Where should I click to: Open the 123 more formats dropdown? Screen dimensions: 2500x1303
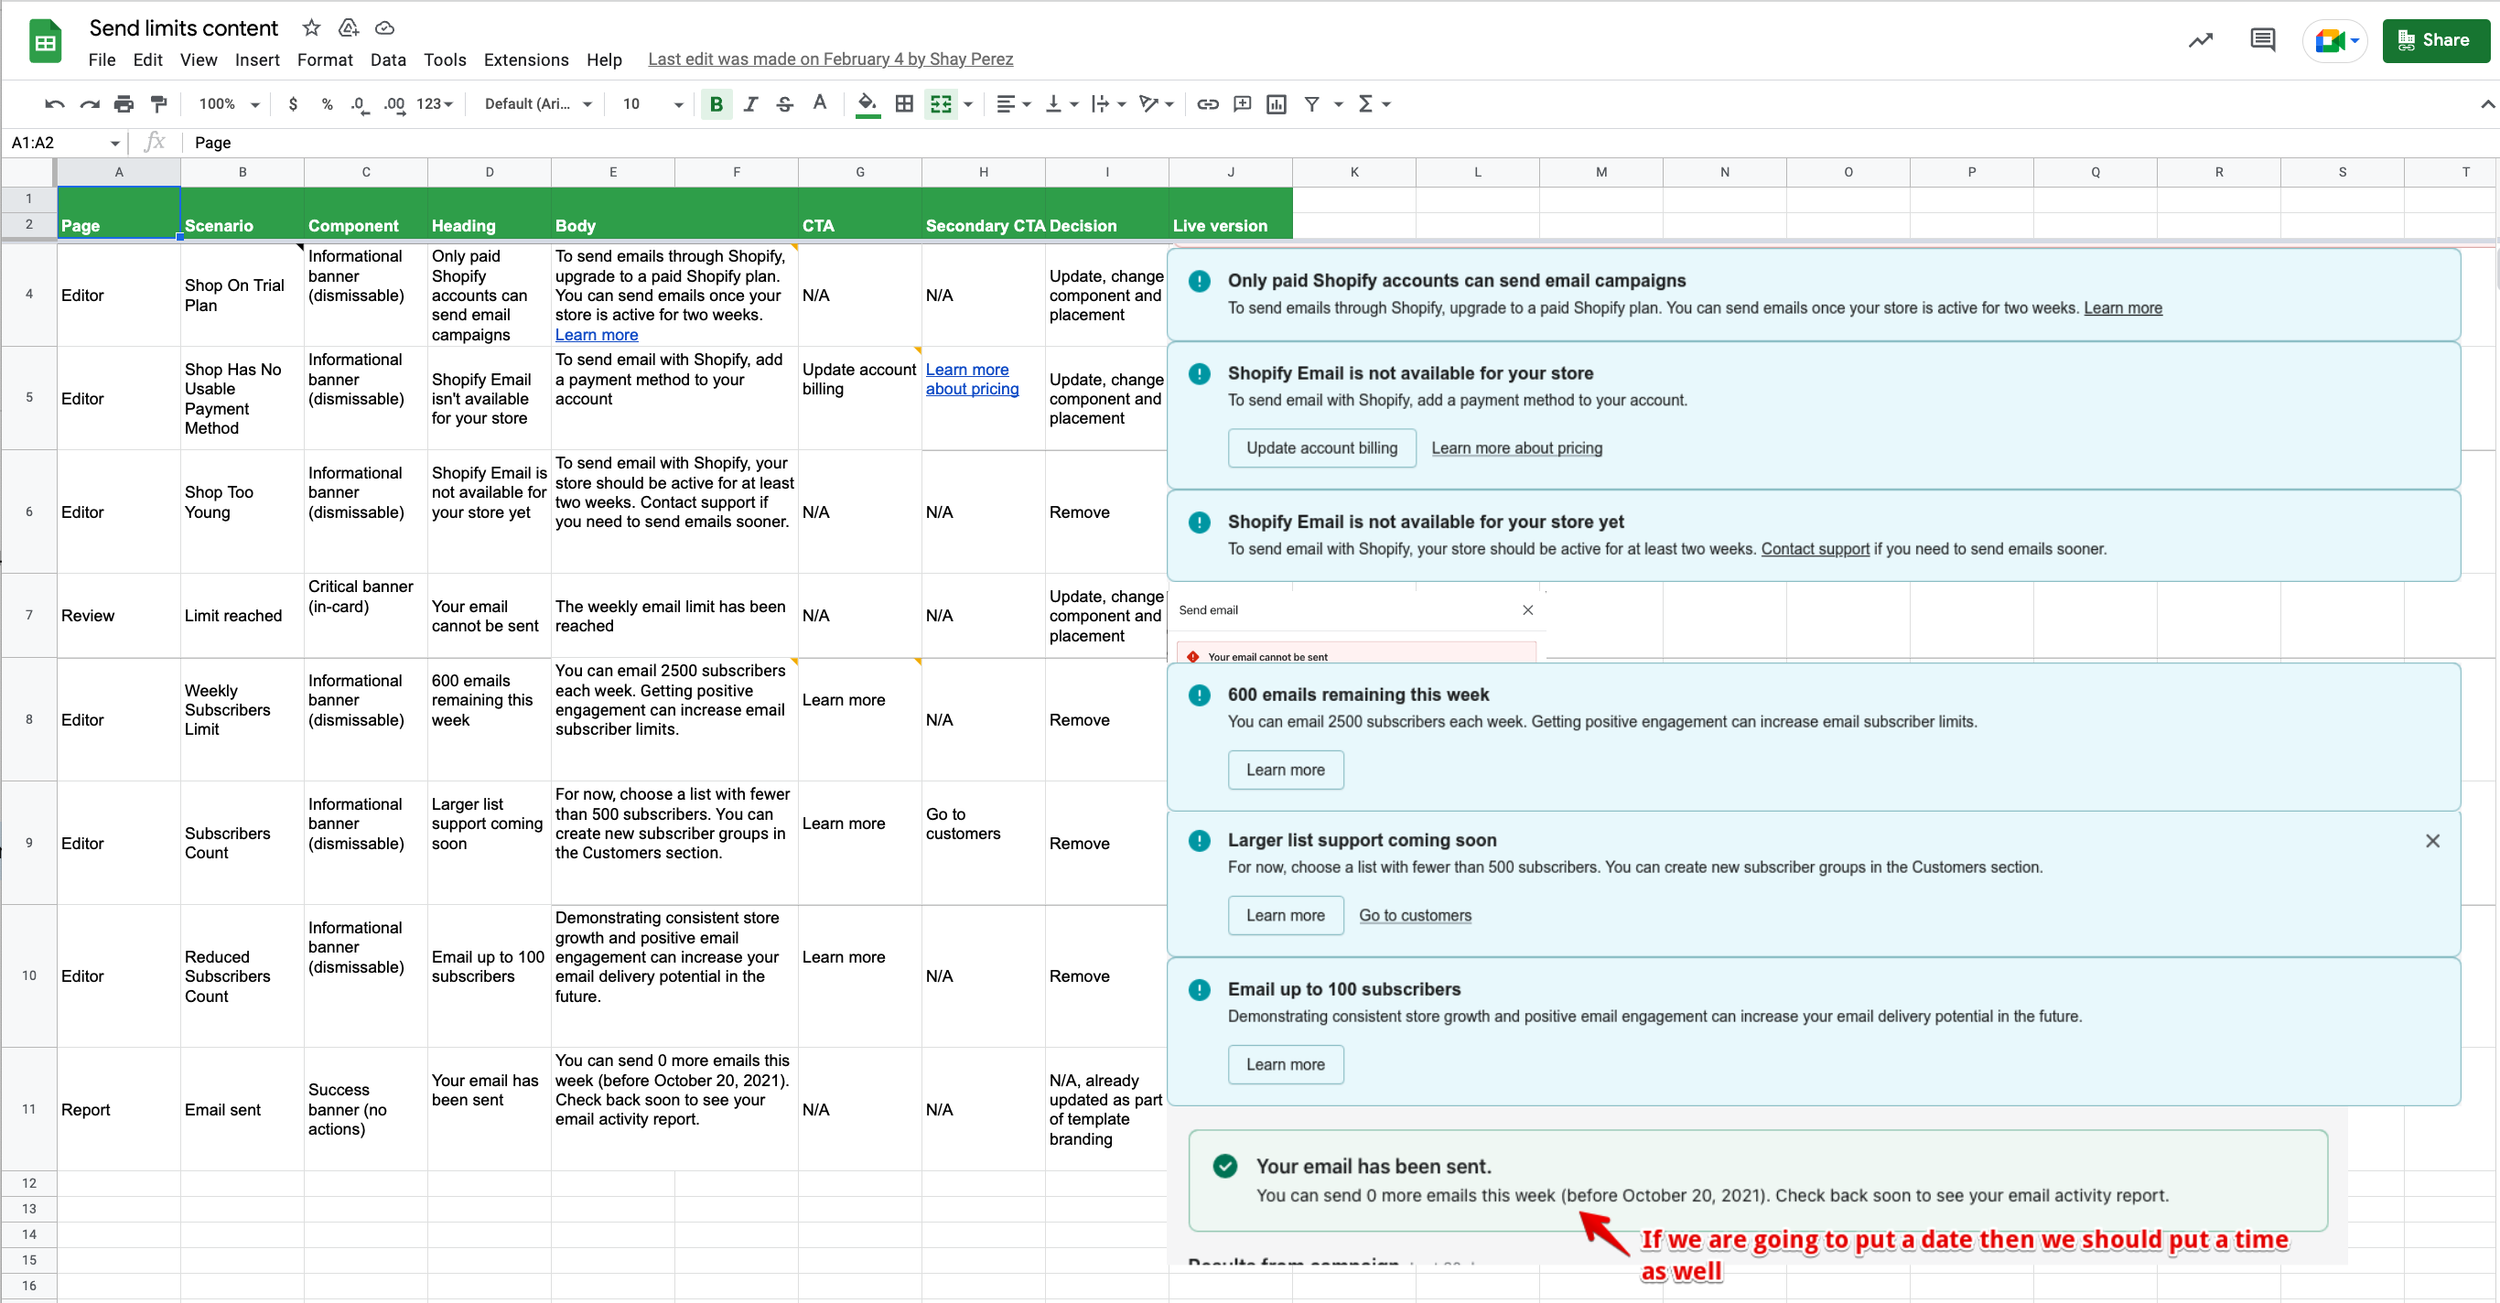(x=435, y=104)
